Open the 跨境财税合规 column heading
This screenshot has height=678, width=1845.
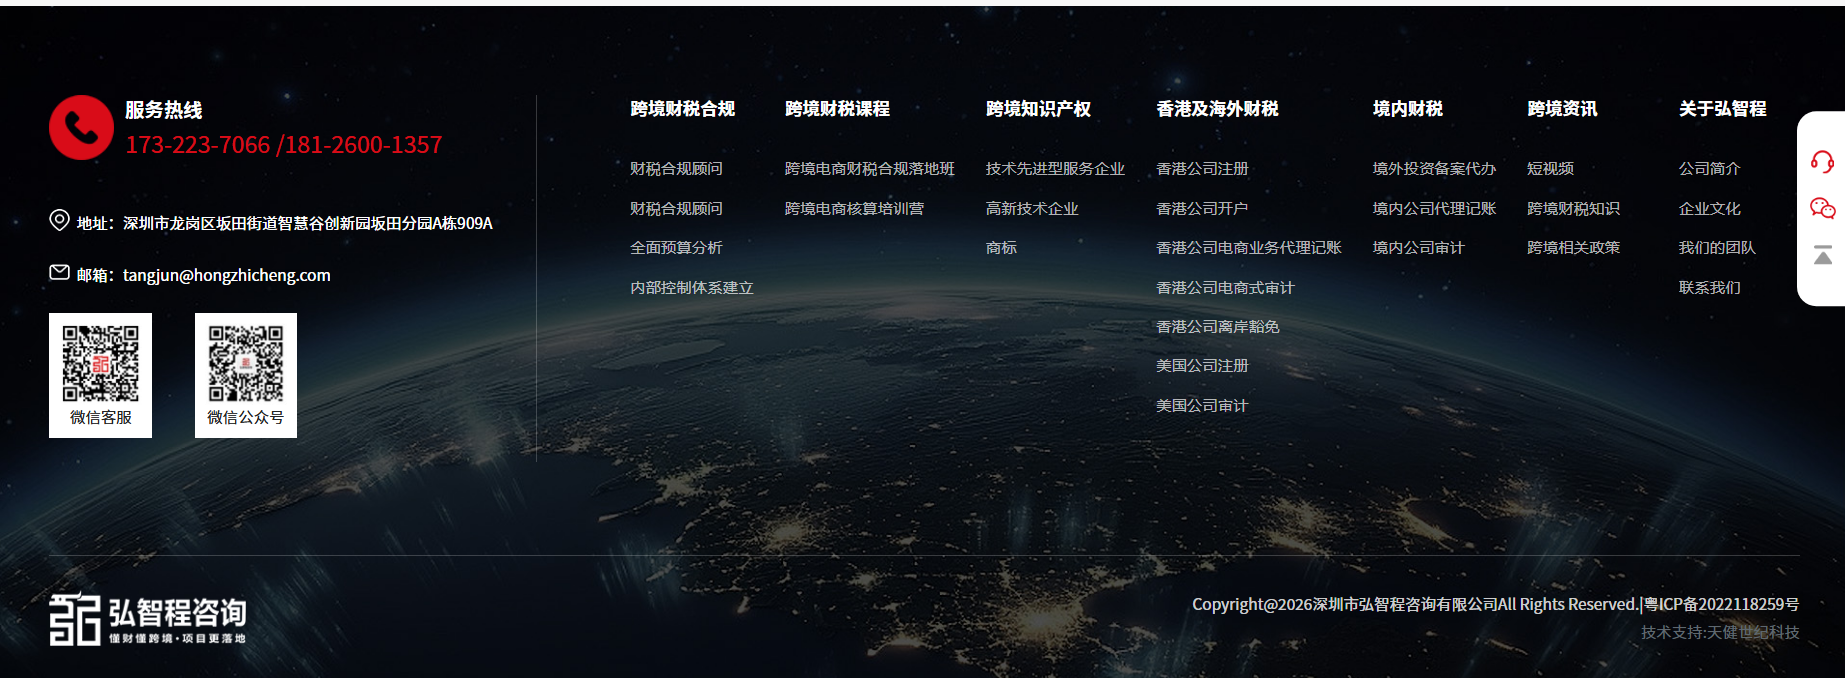coord(682,109)
